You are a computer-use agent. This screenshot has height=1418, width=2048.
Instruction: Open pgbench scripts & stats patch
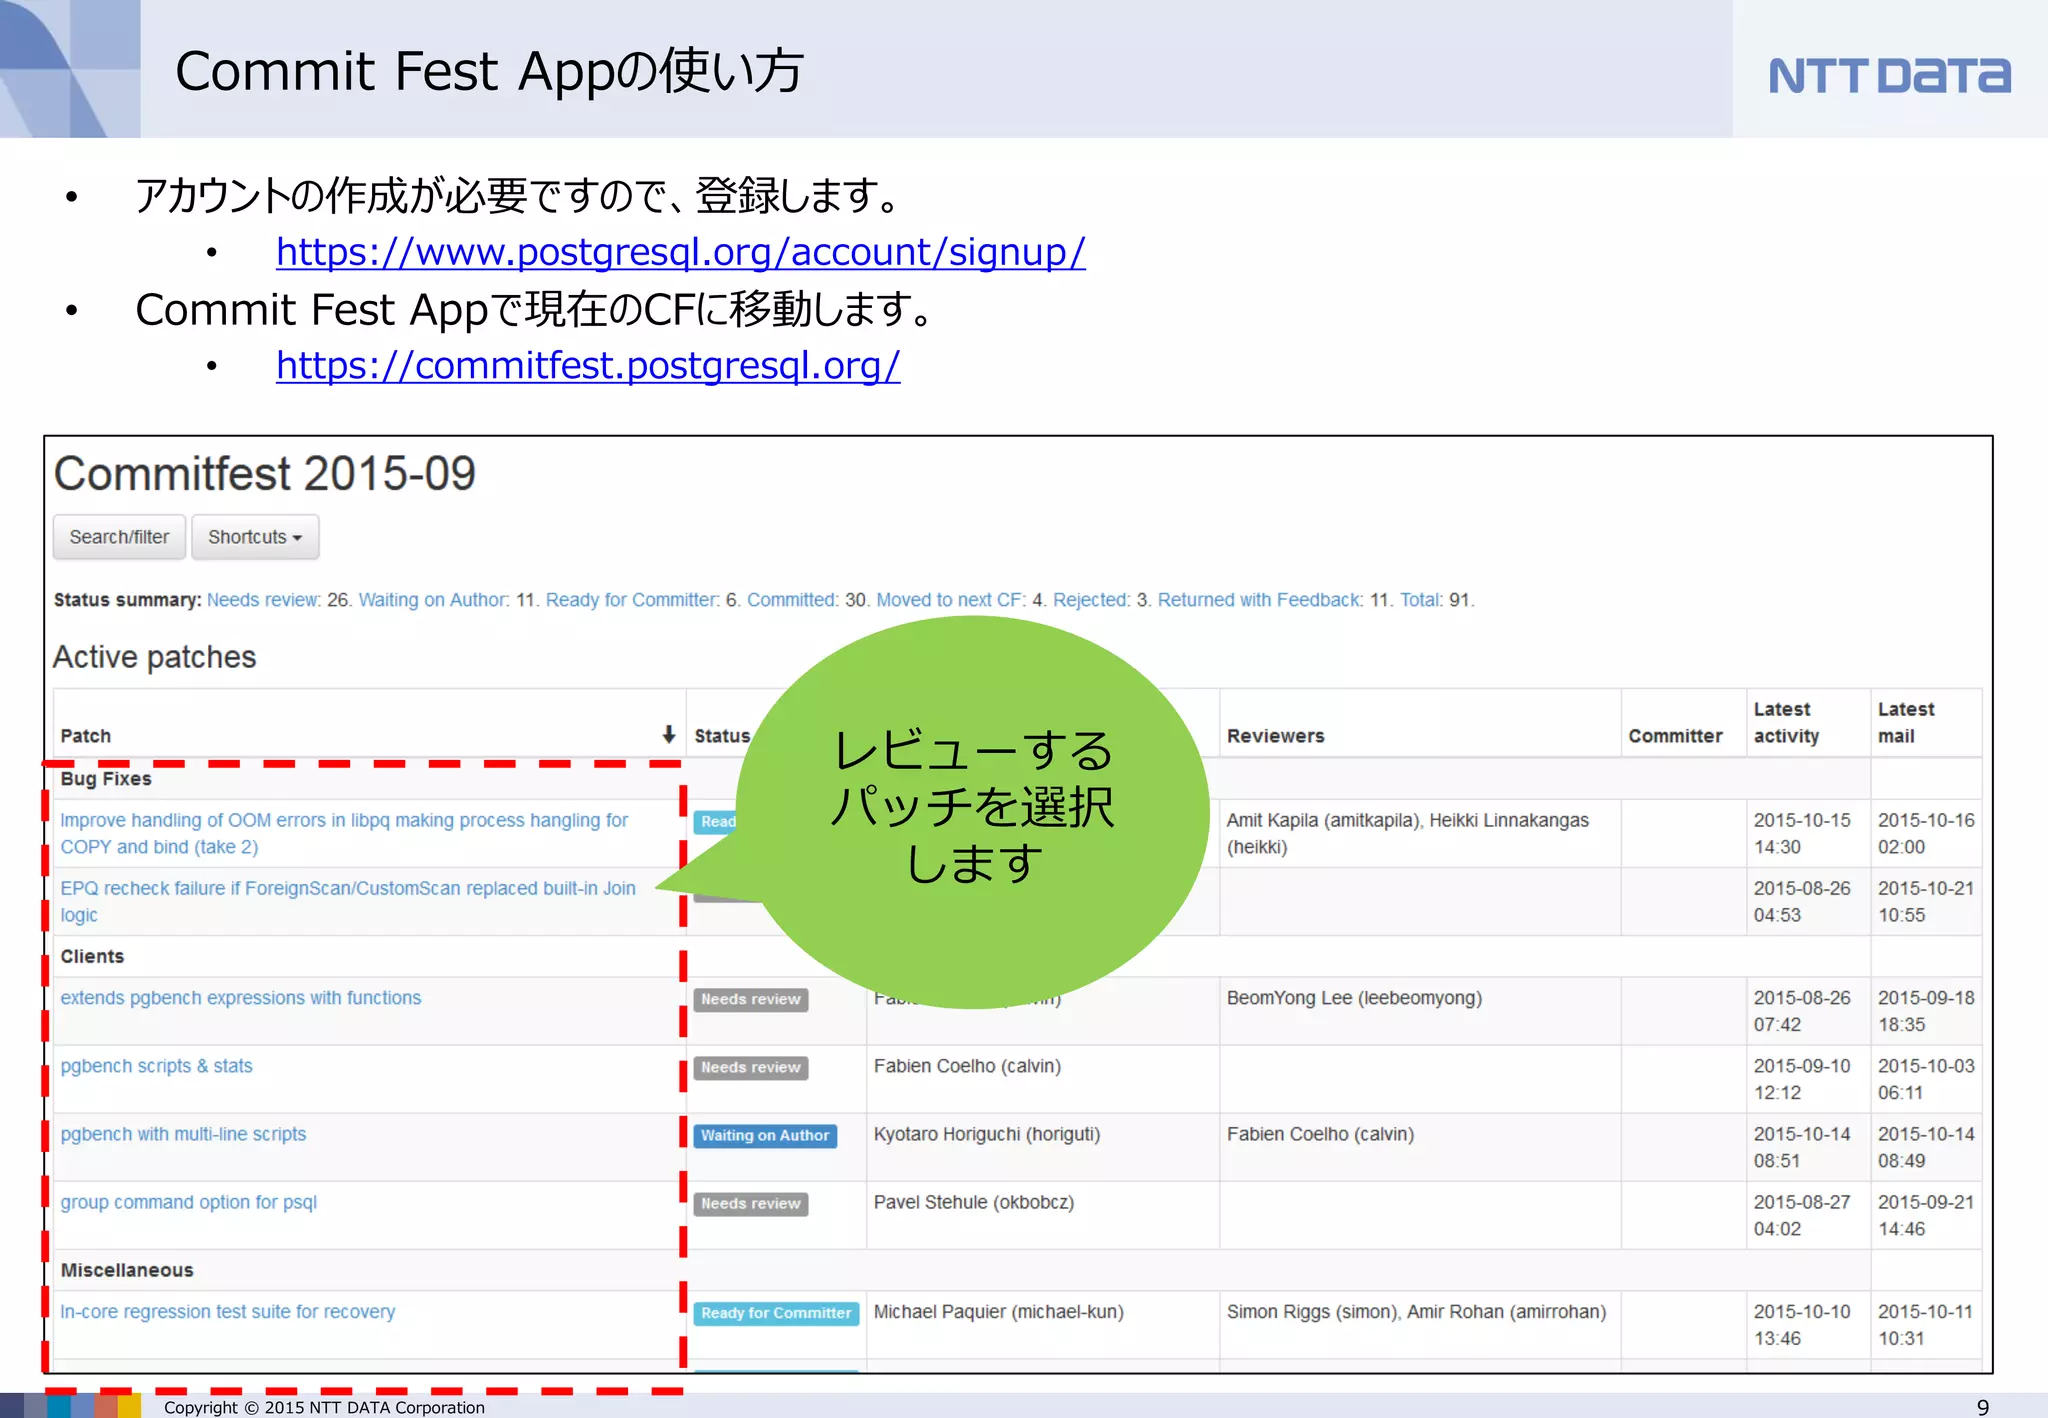coord(157,1066)
